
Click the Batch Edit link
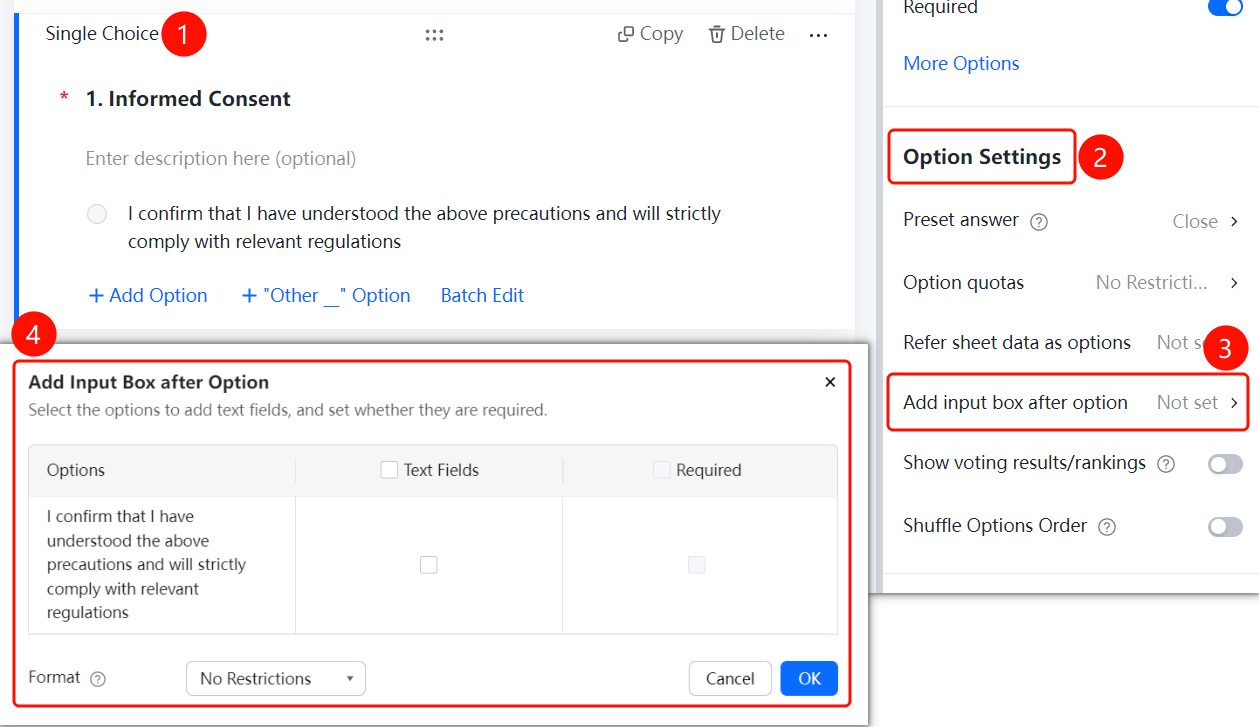(482, 296)
